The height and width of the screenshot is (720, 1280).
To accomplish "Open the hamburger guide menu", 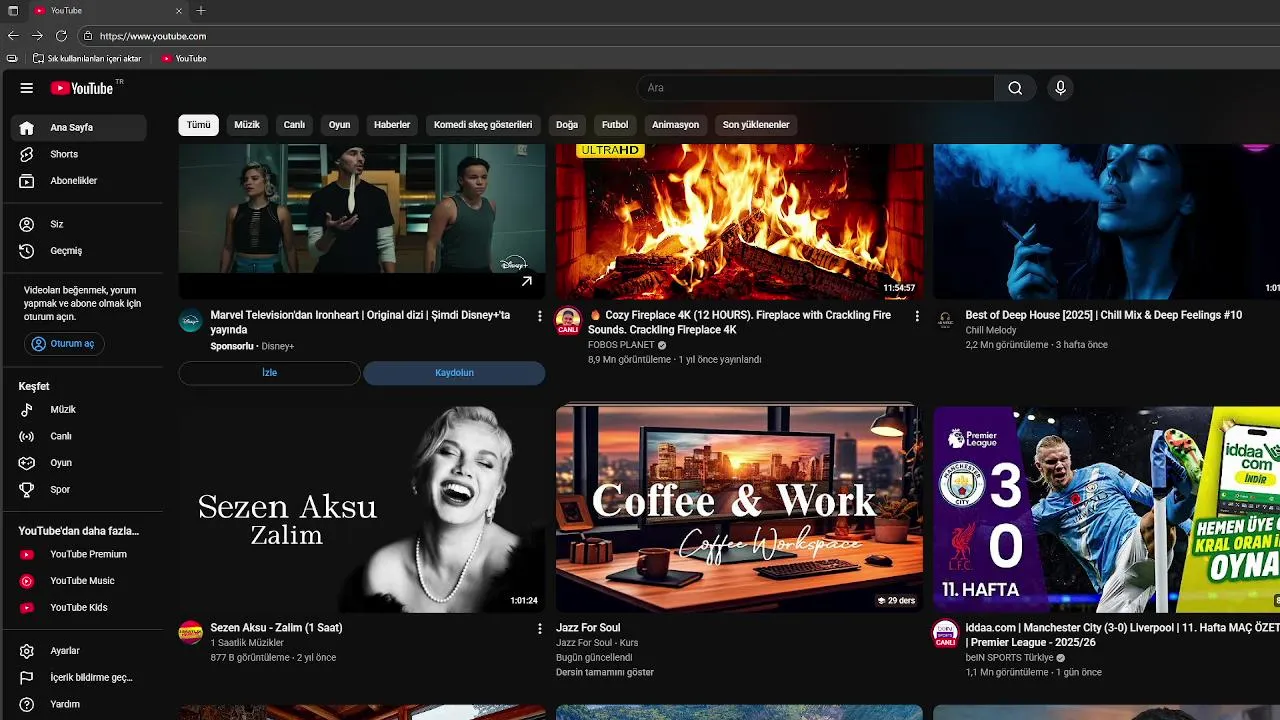I will coord(27,88).
